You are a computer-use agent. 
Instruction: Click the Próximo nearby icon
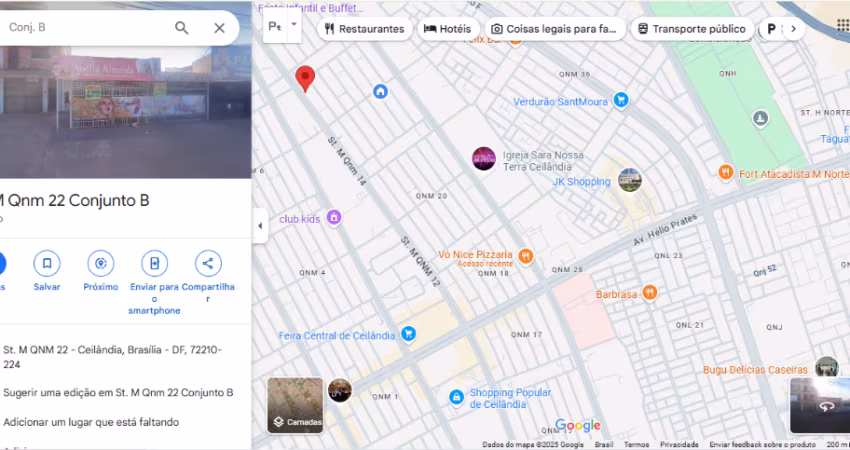[x=100, y=263]
